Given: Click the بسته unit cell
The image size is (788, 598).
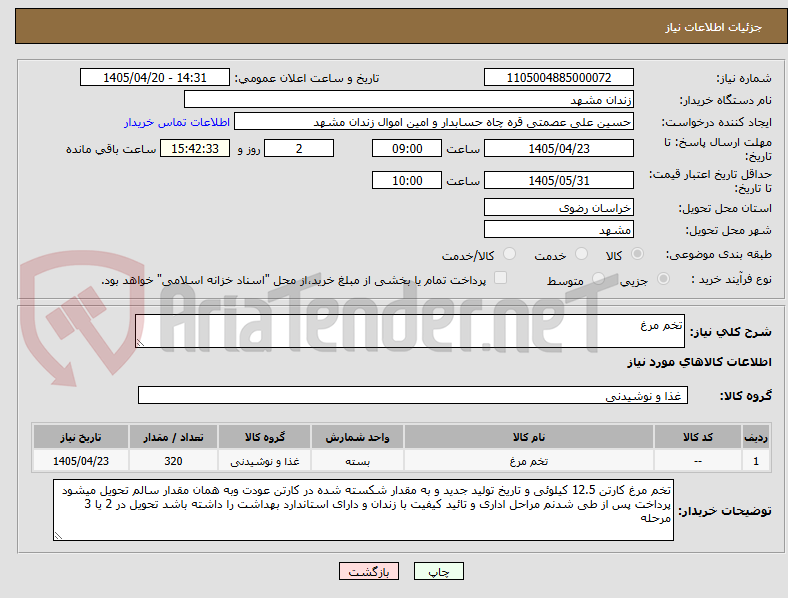Looking at the screenshot, I should pyautogui.click(x=357, y=461).
